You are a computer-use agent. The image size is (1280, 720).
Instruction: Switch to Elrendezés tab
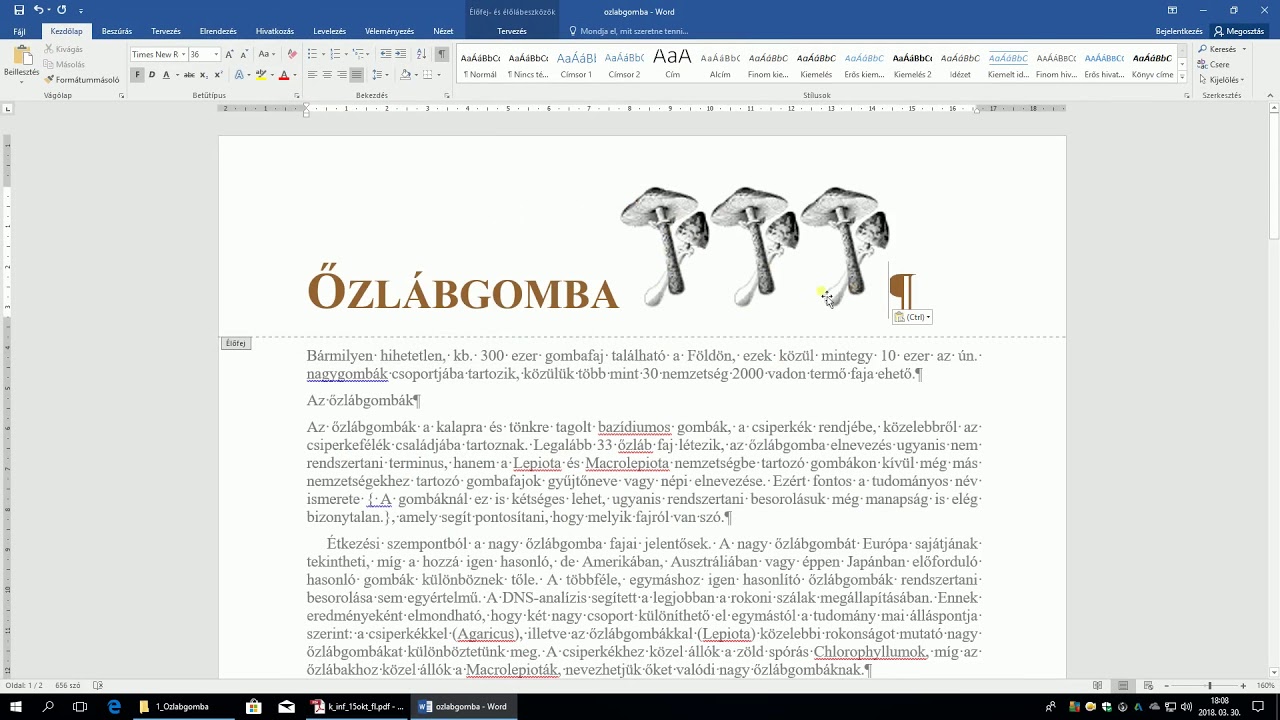pyautogui.click(x=218, y=31)
